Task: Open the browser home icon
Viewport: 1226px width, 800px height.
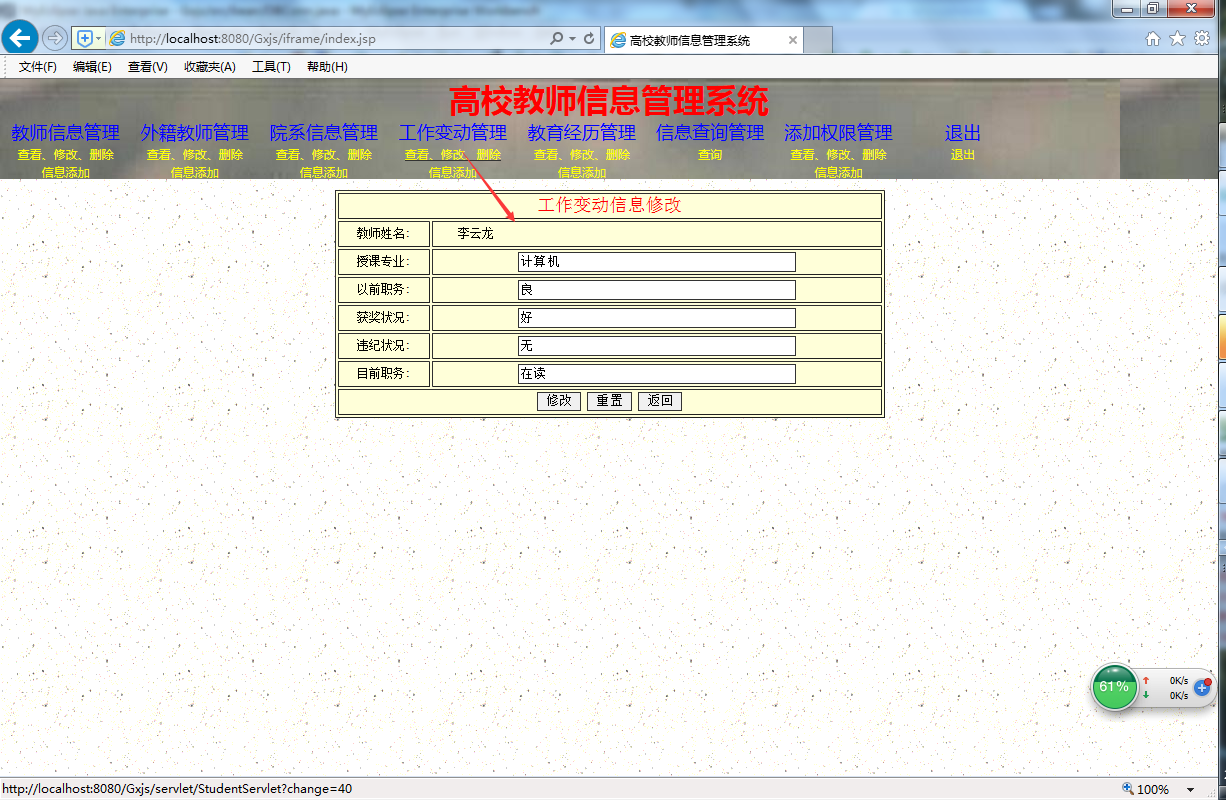Action: tap(1153, 39)
